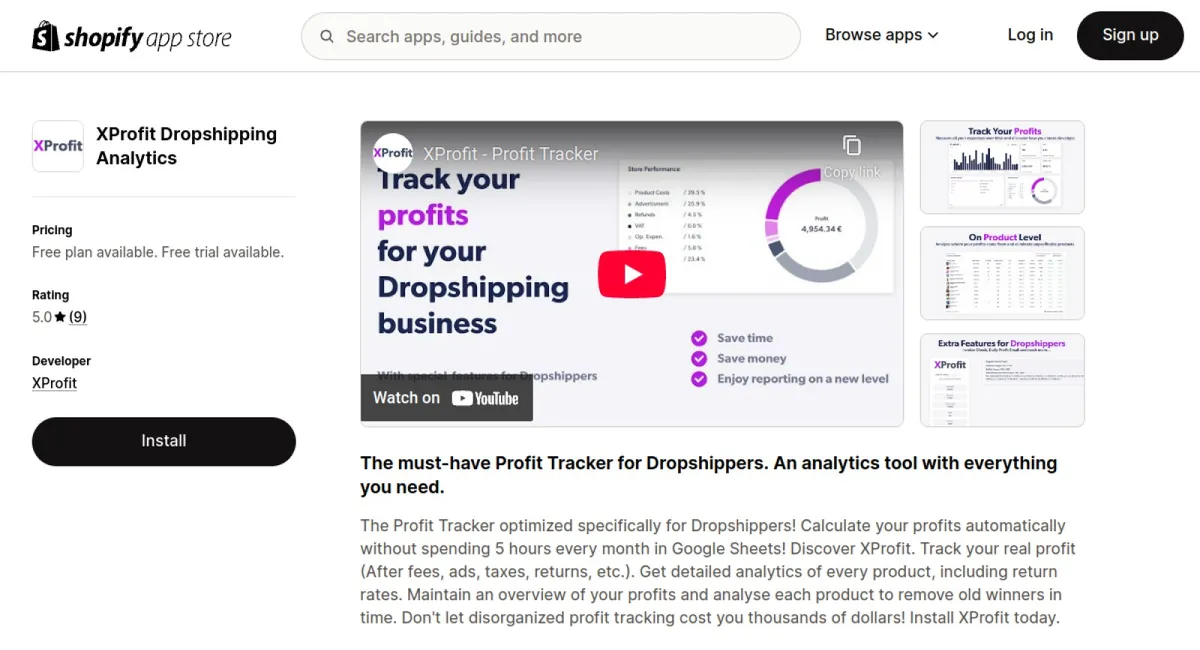Screen dimensions: 1200x650
Task: Click Log in
Action: click(1030, 34)
